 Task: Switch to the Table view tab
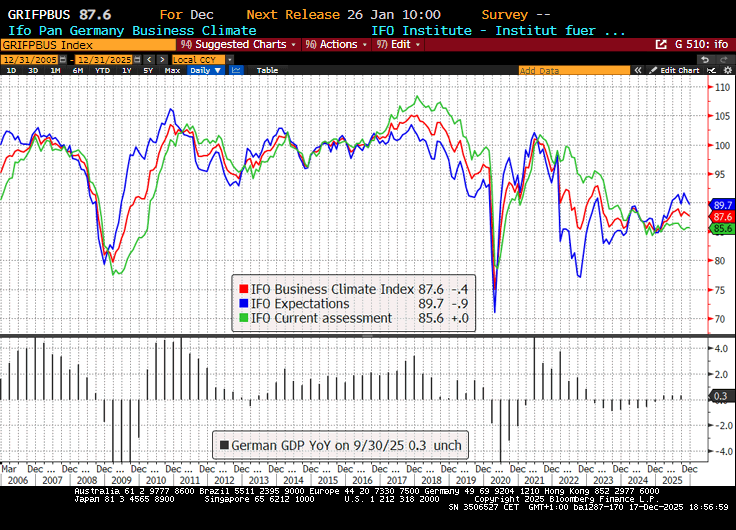coord(267,71)
